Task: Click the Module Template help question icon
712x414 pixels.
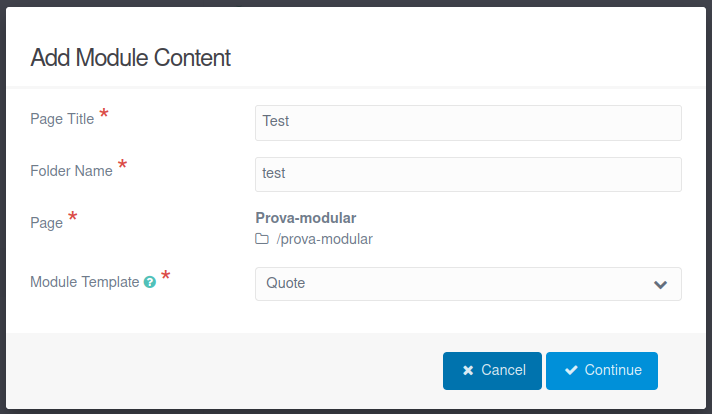Action: pyautogui.click(x=150, y=282)
